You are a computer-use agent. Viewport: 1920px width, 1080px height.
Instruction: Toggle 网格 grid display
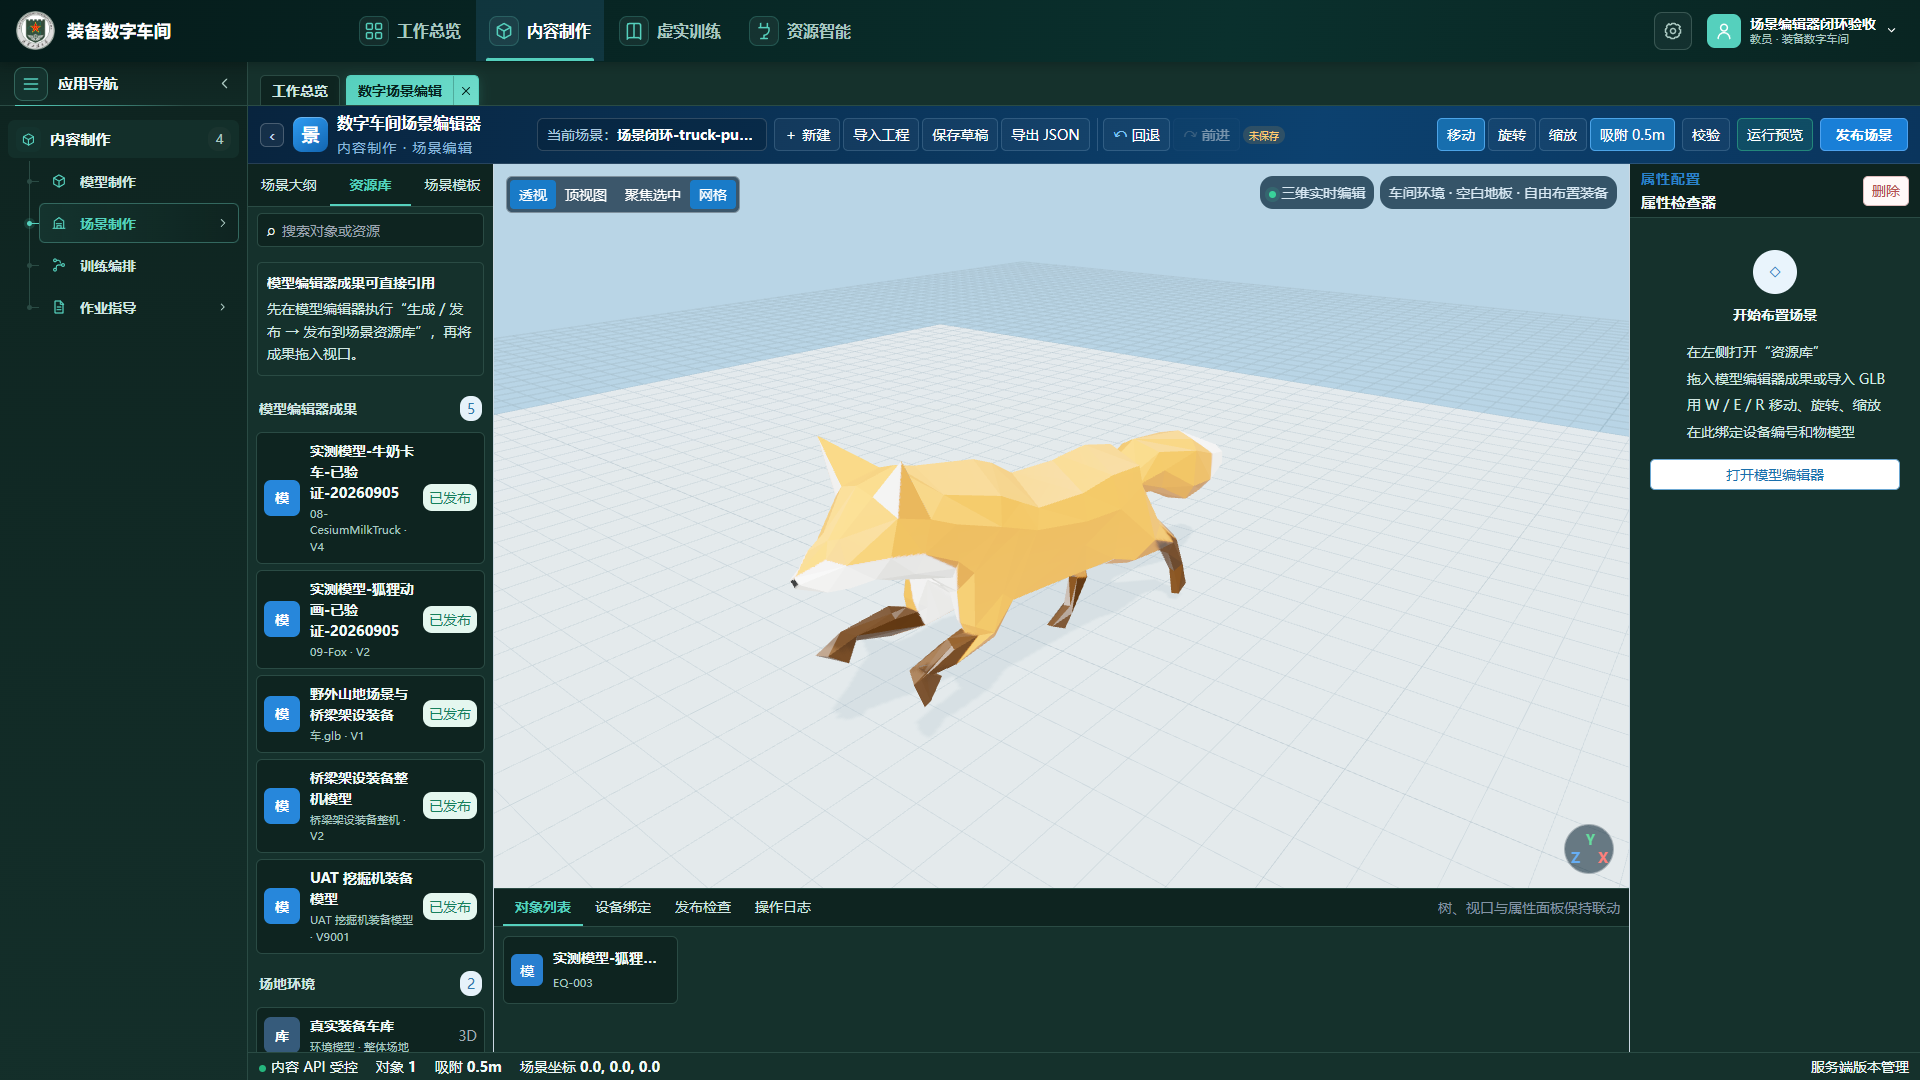tap(713, 195)
